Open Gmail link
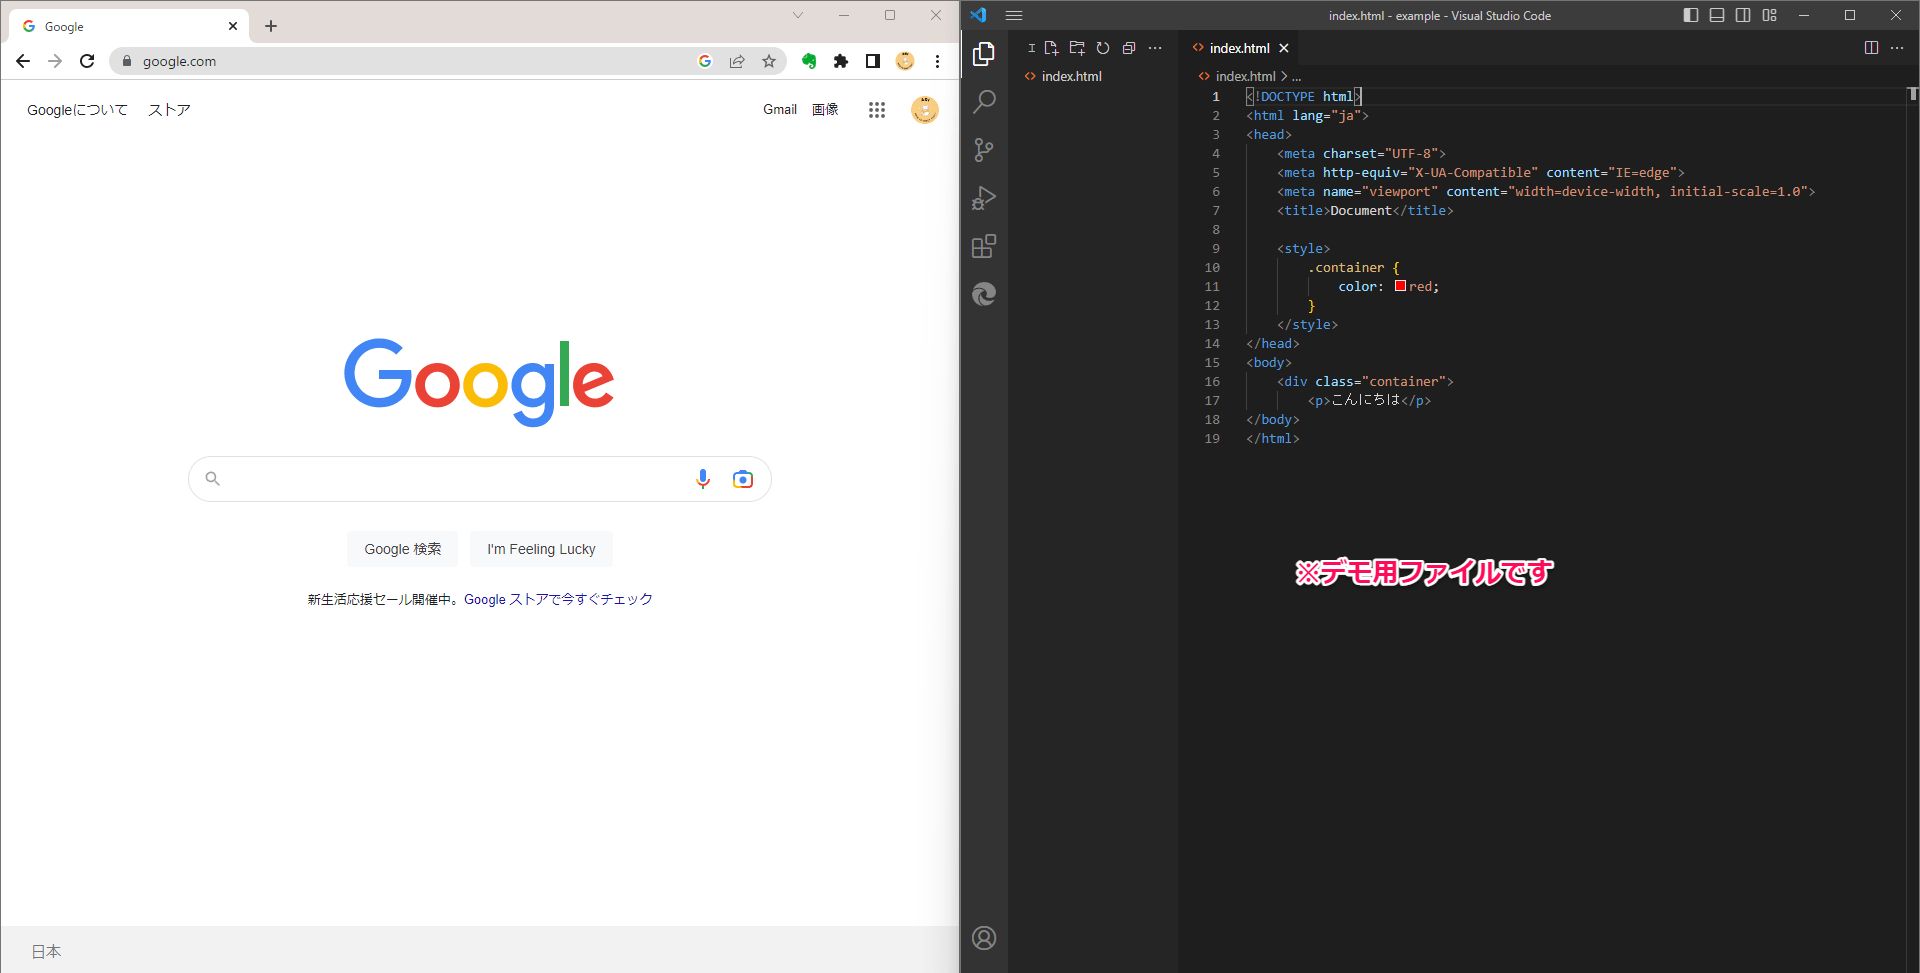Viewport: 1920px width, 973px height. pyautogui.click(x=780, y=110)
